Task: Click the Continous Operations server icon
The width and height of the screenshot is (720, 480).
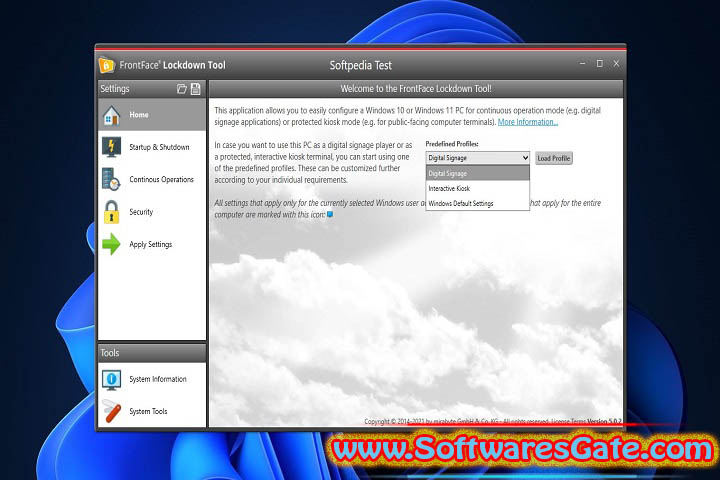Action: [x=111, y=179]
